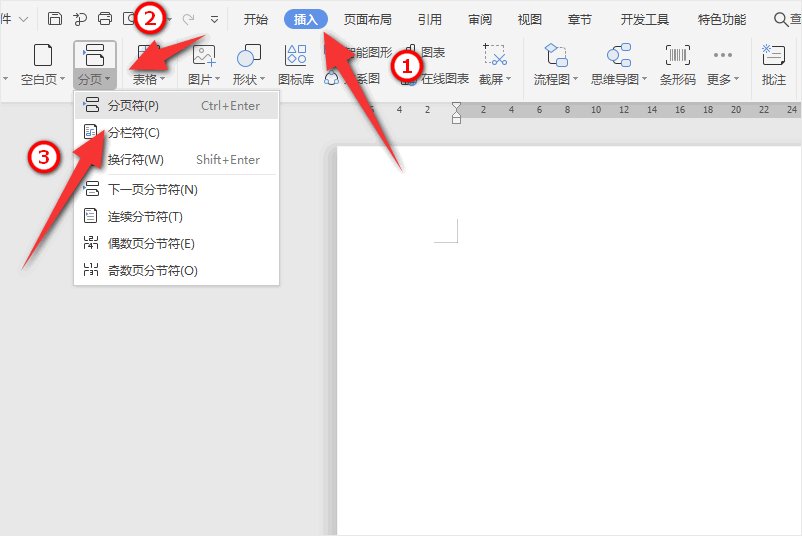Image resolution: width=802 pixels, height=536 pixels.
Task: Click the 流程图 flowchart icon
Action: point(556,55)
